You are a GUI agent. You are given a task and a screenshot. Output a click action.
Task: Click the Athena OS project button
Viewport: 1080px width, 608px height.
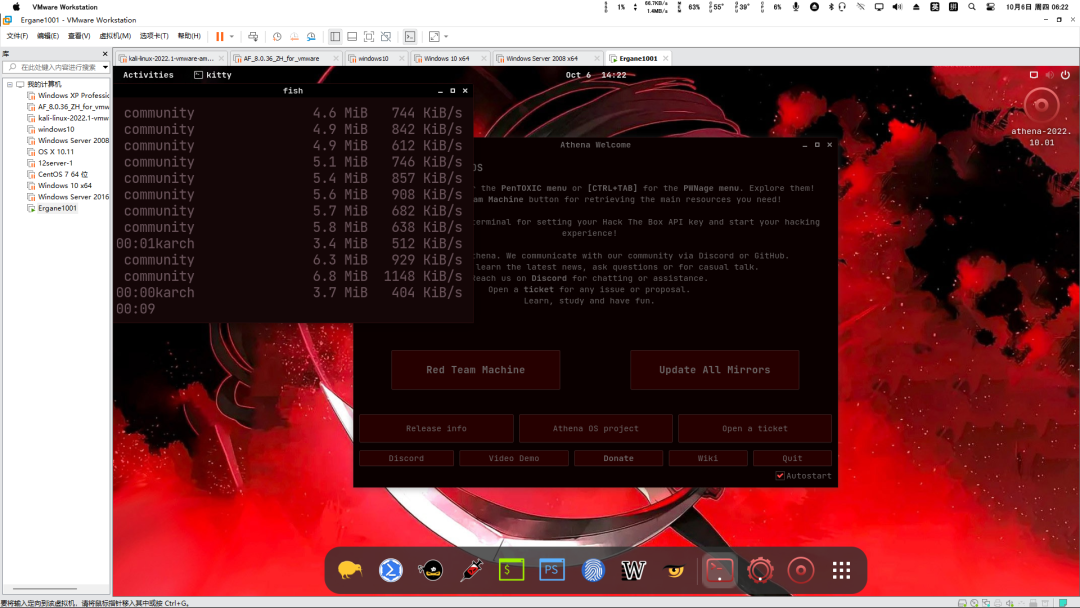point(595,428)
